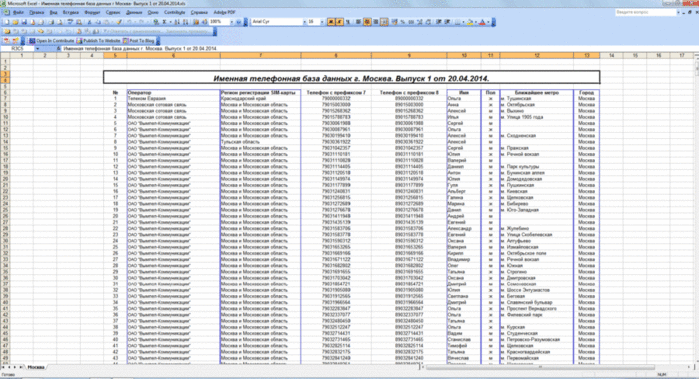The height and width of the screenshot is (379, 699).
Task: Open the Contribute menu
Action: (x=174, y=12)
